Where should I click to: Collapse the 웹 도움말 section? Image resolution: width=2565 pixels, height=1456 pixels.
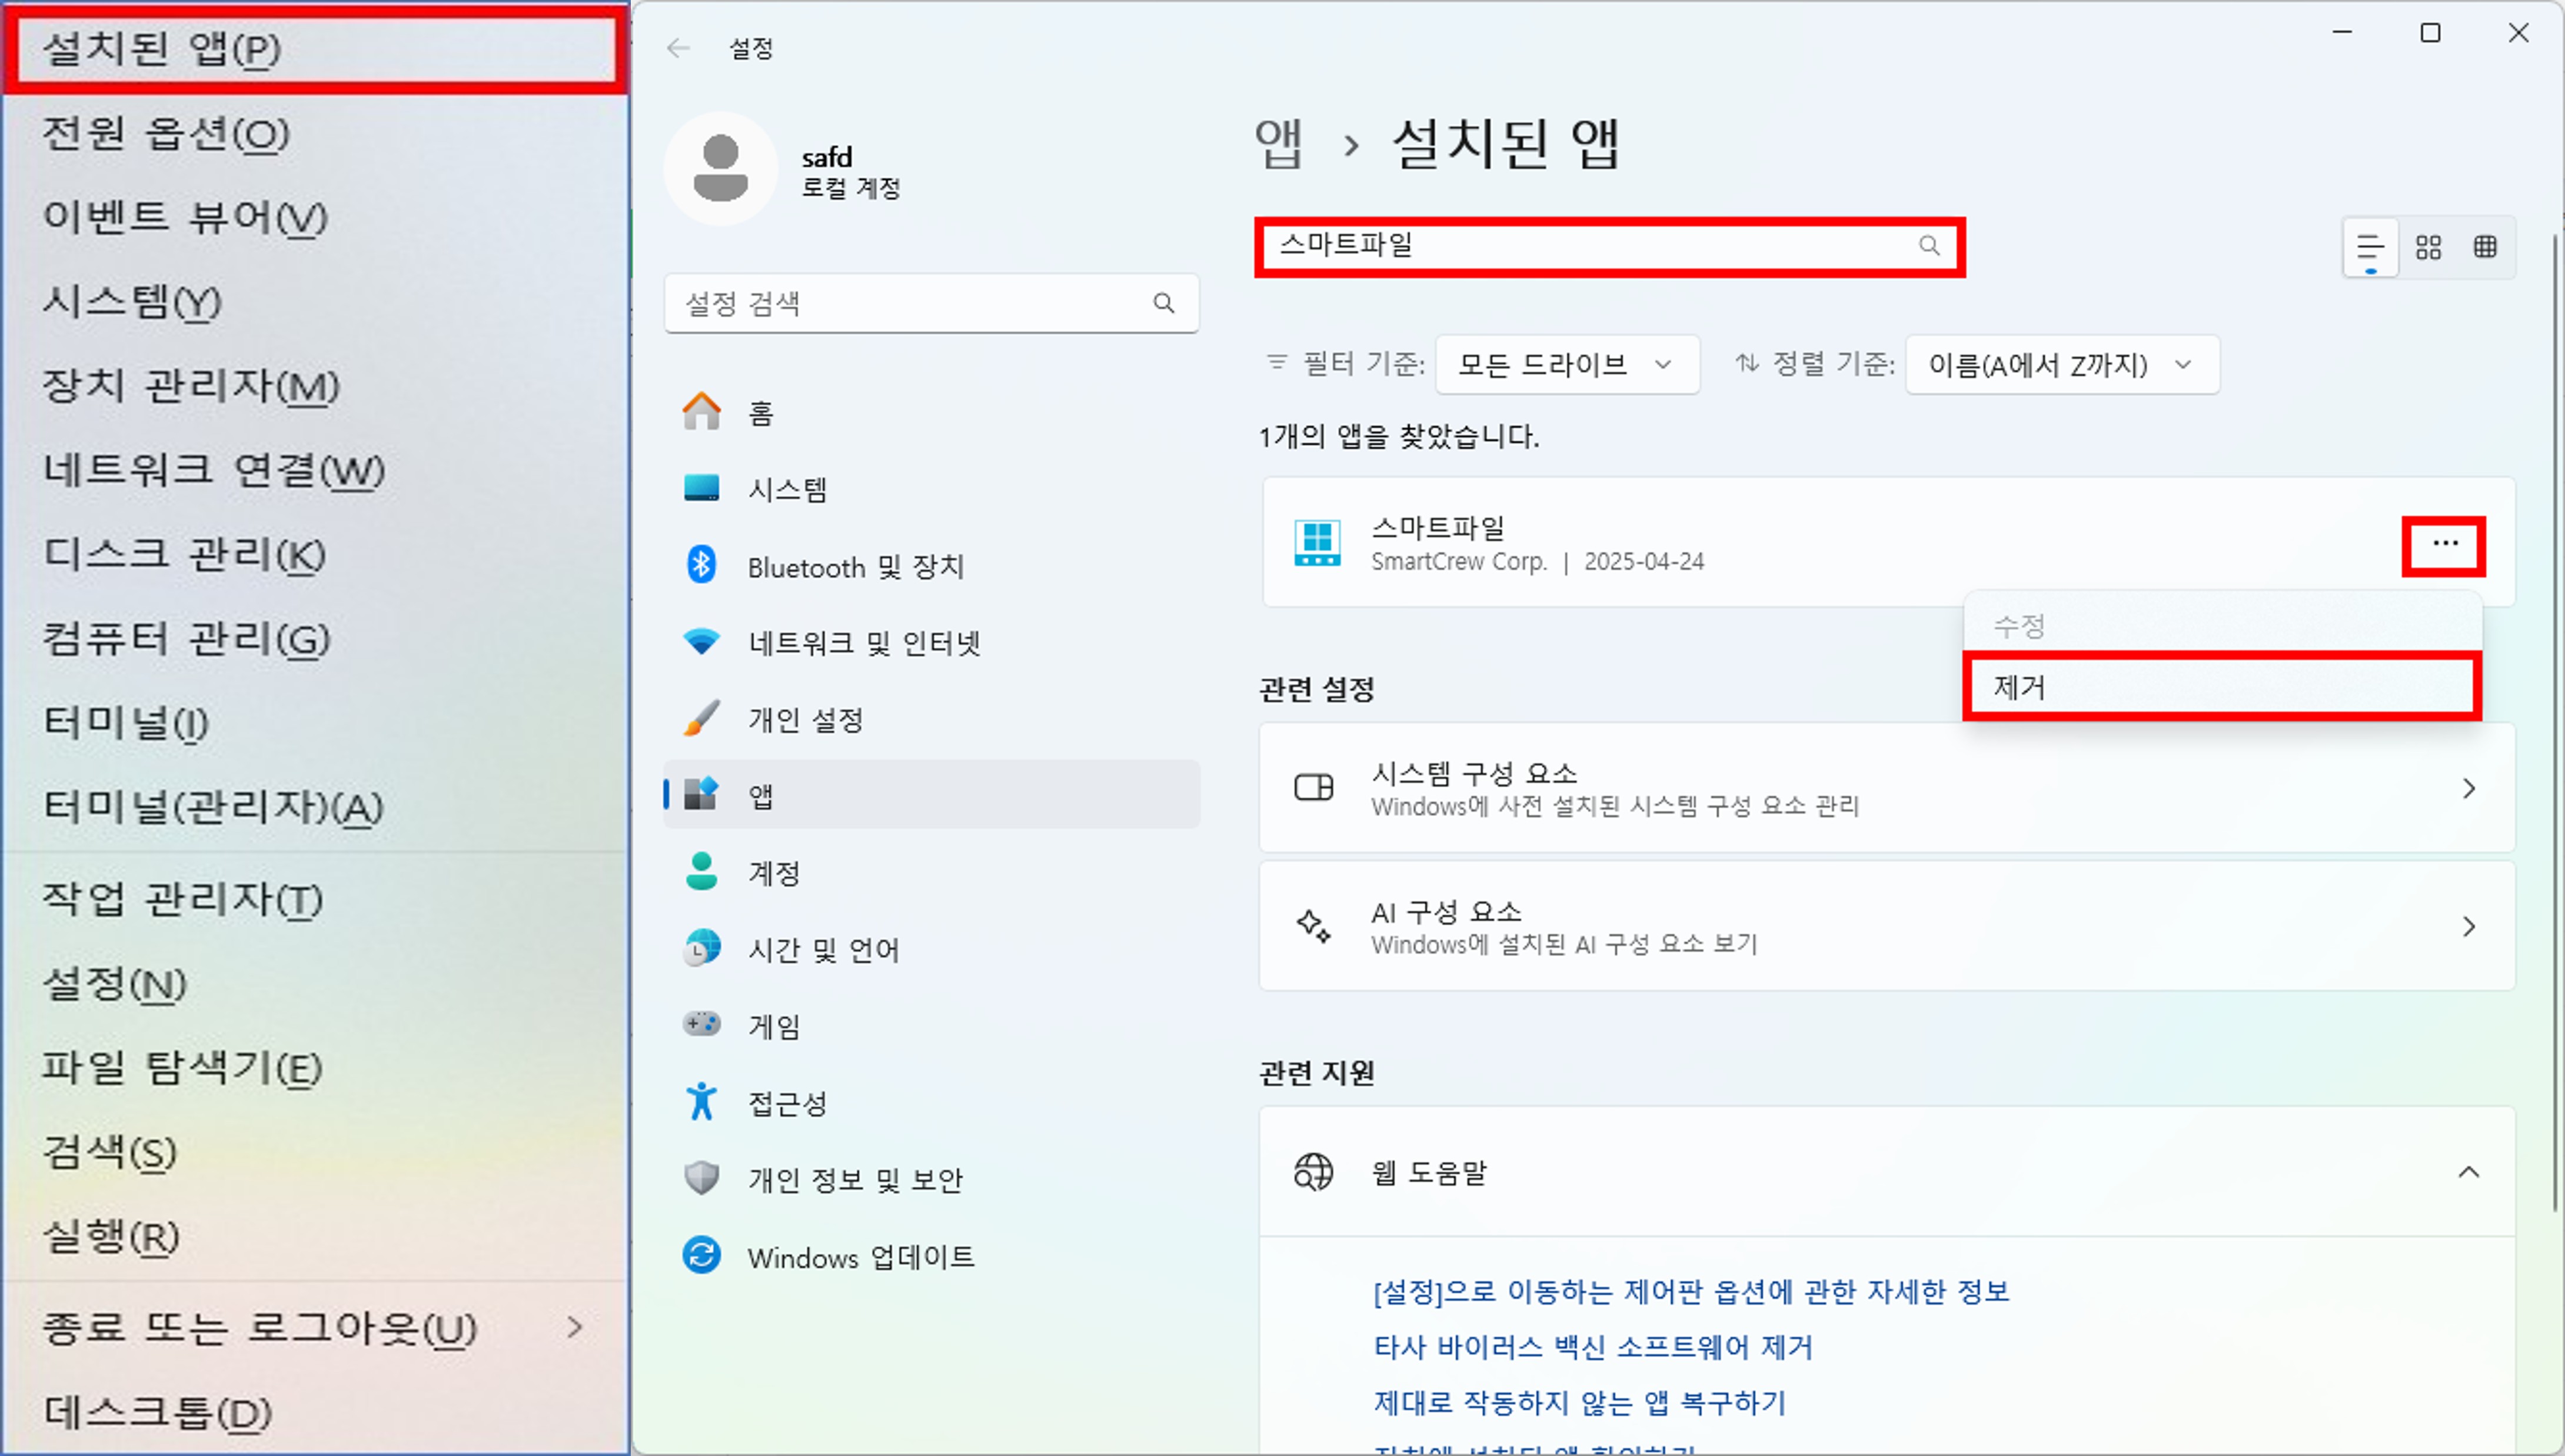point(2468,1172)
